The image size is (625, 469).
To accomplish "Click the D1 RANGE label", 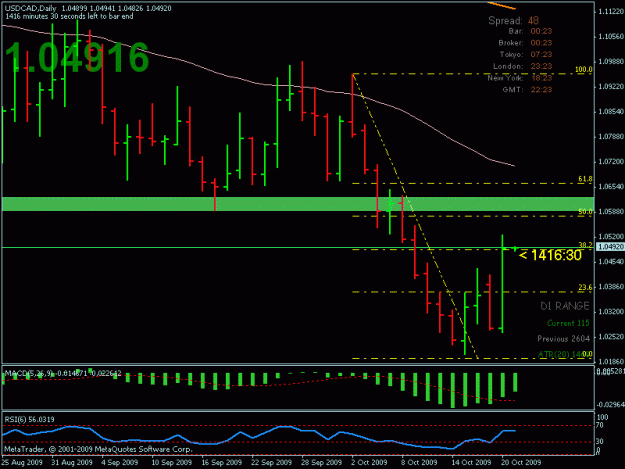I will [x=565, y=306].
